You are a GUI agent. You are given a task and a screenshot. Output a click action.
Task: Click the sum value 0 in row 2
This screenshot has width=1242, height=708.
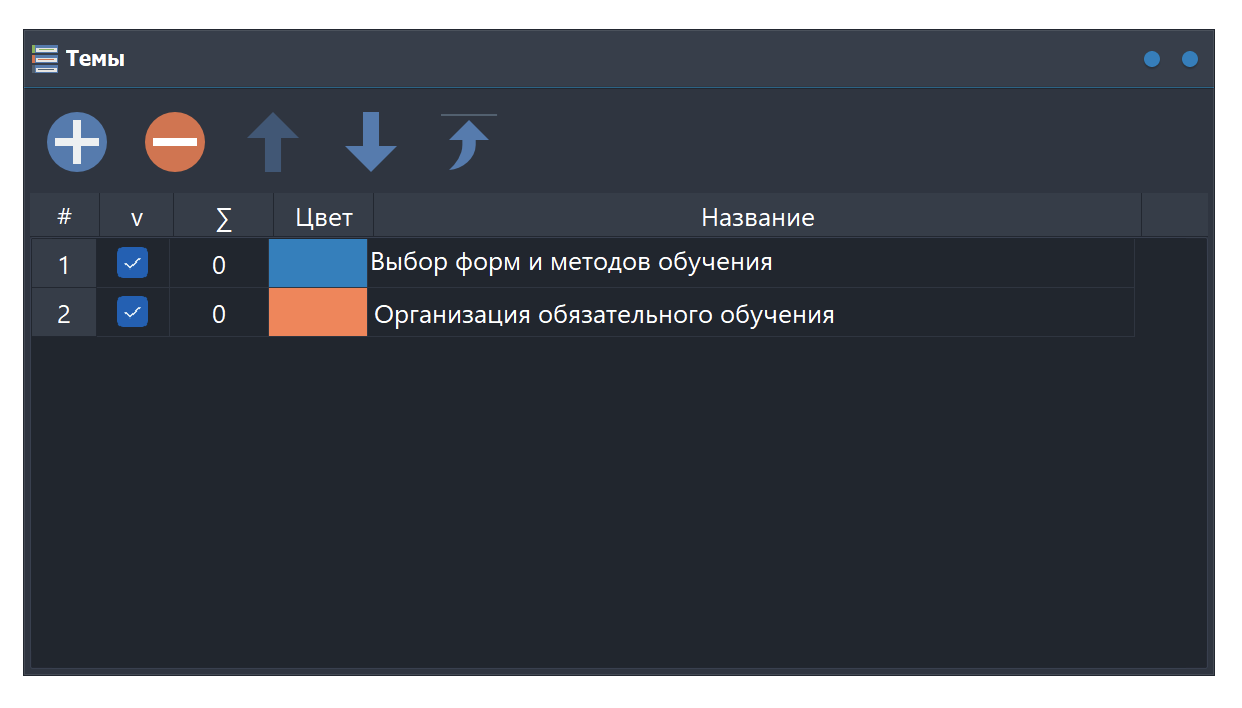click(219, 314)
